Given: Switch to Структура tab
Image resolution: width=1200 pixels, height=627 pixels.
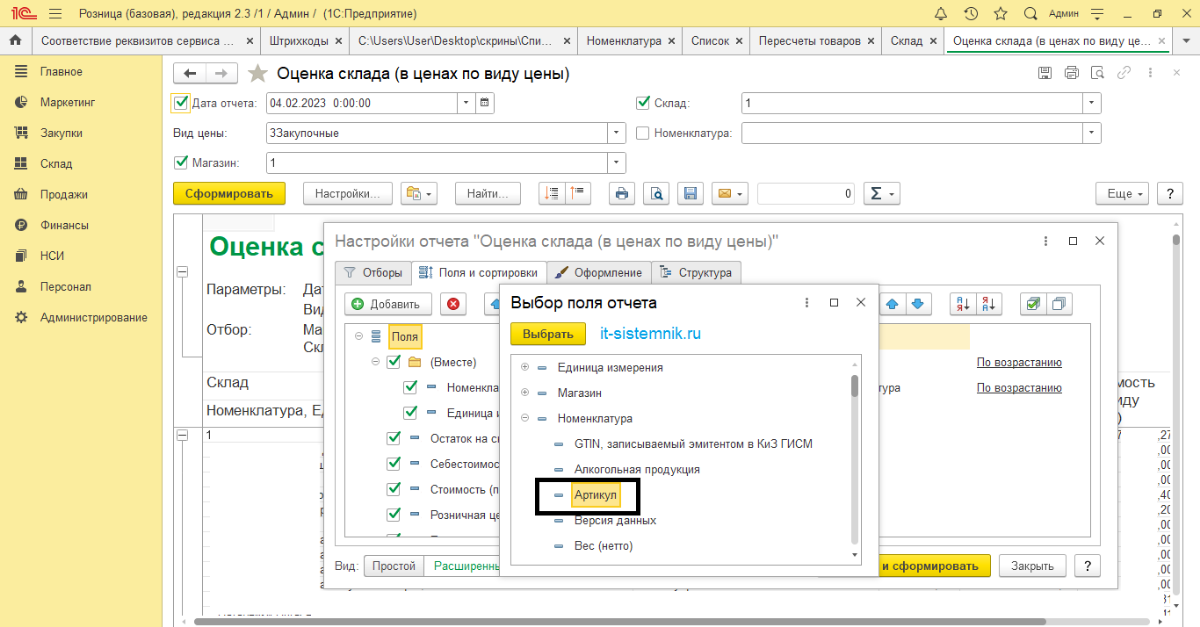Looking at the screenshot, I should (x=696, y=272).
